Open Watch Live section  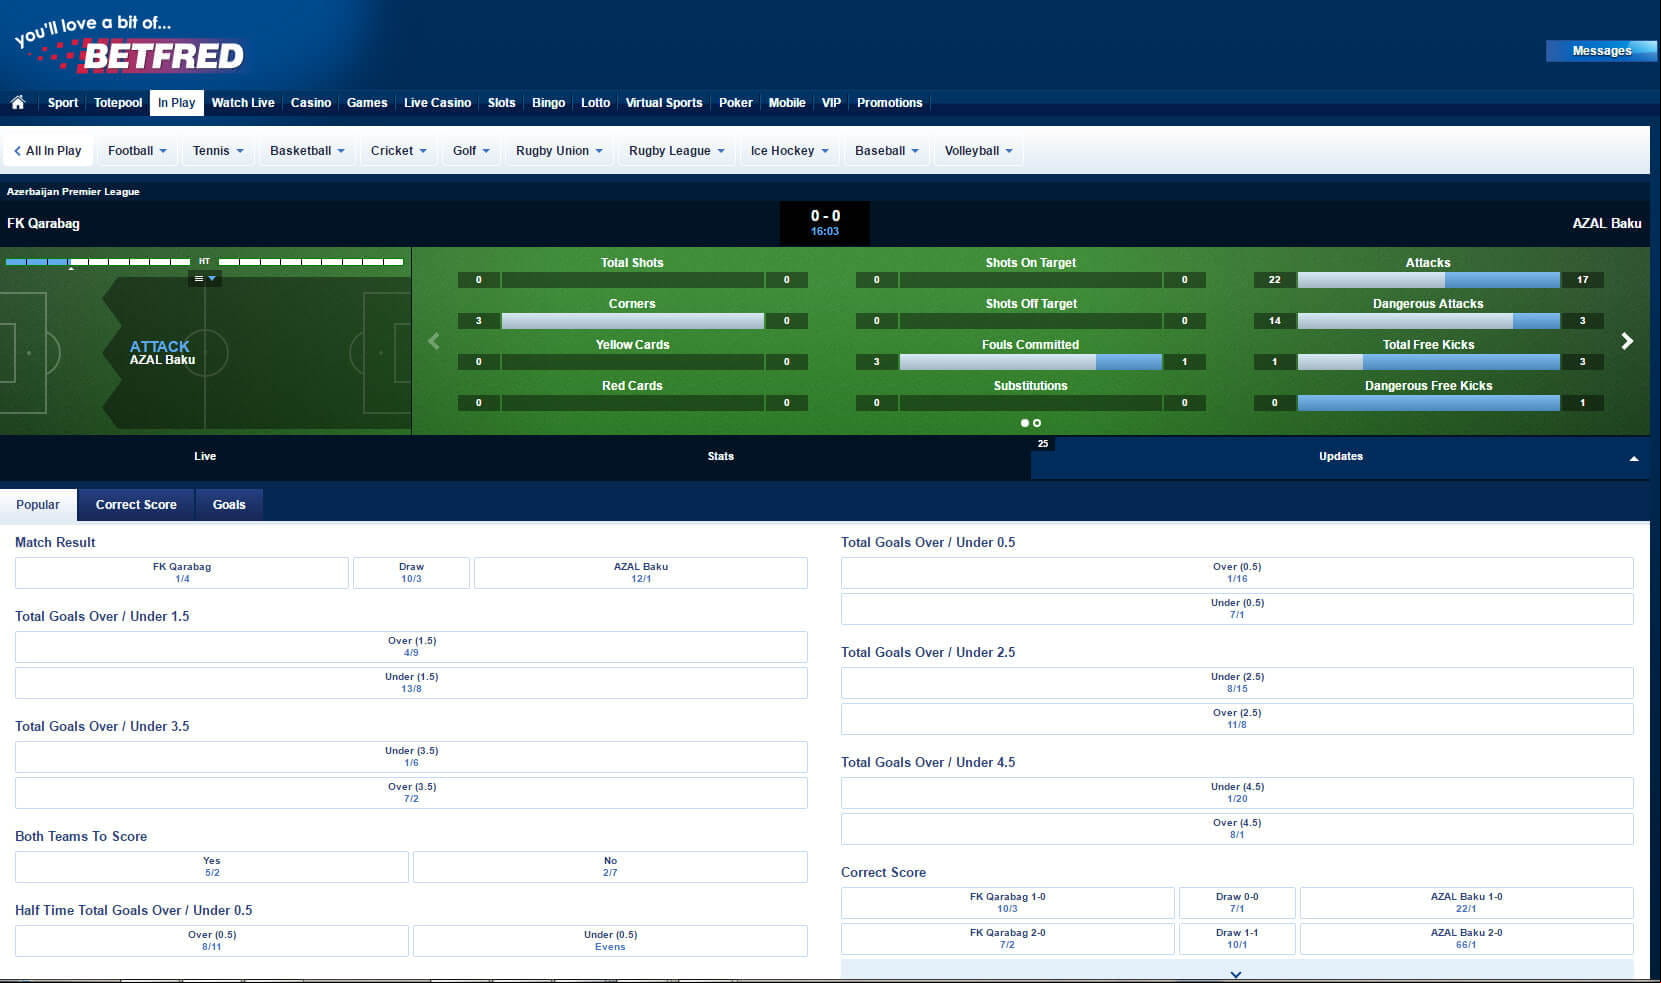point(243,103)
